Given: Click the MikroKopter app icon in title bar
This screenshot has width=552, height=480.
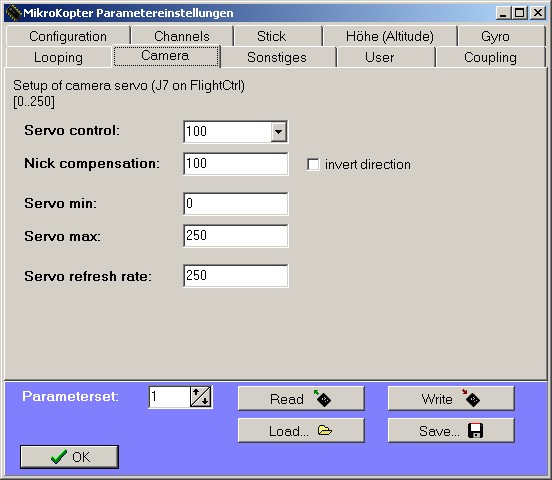Looking at the screenshot, I should 13,13.
